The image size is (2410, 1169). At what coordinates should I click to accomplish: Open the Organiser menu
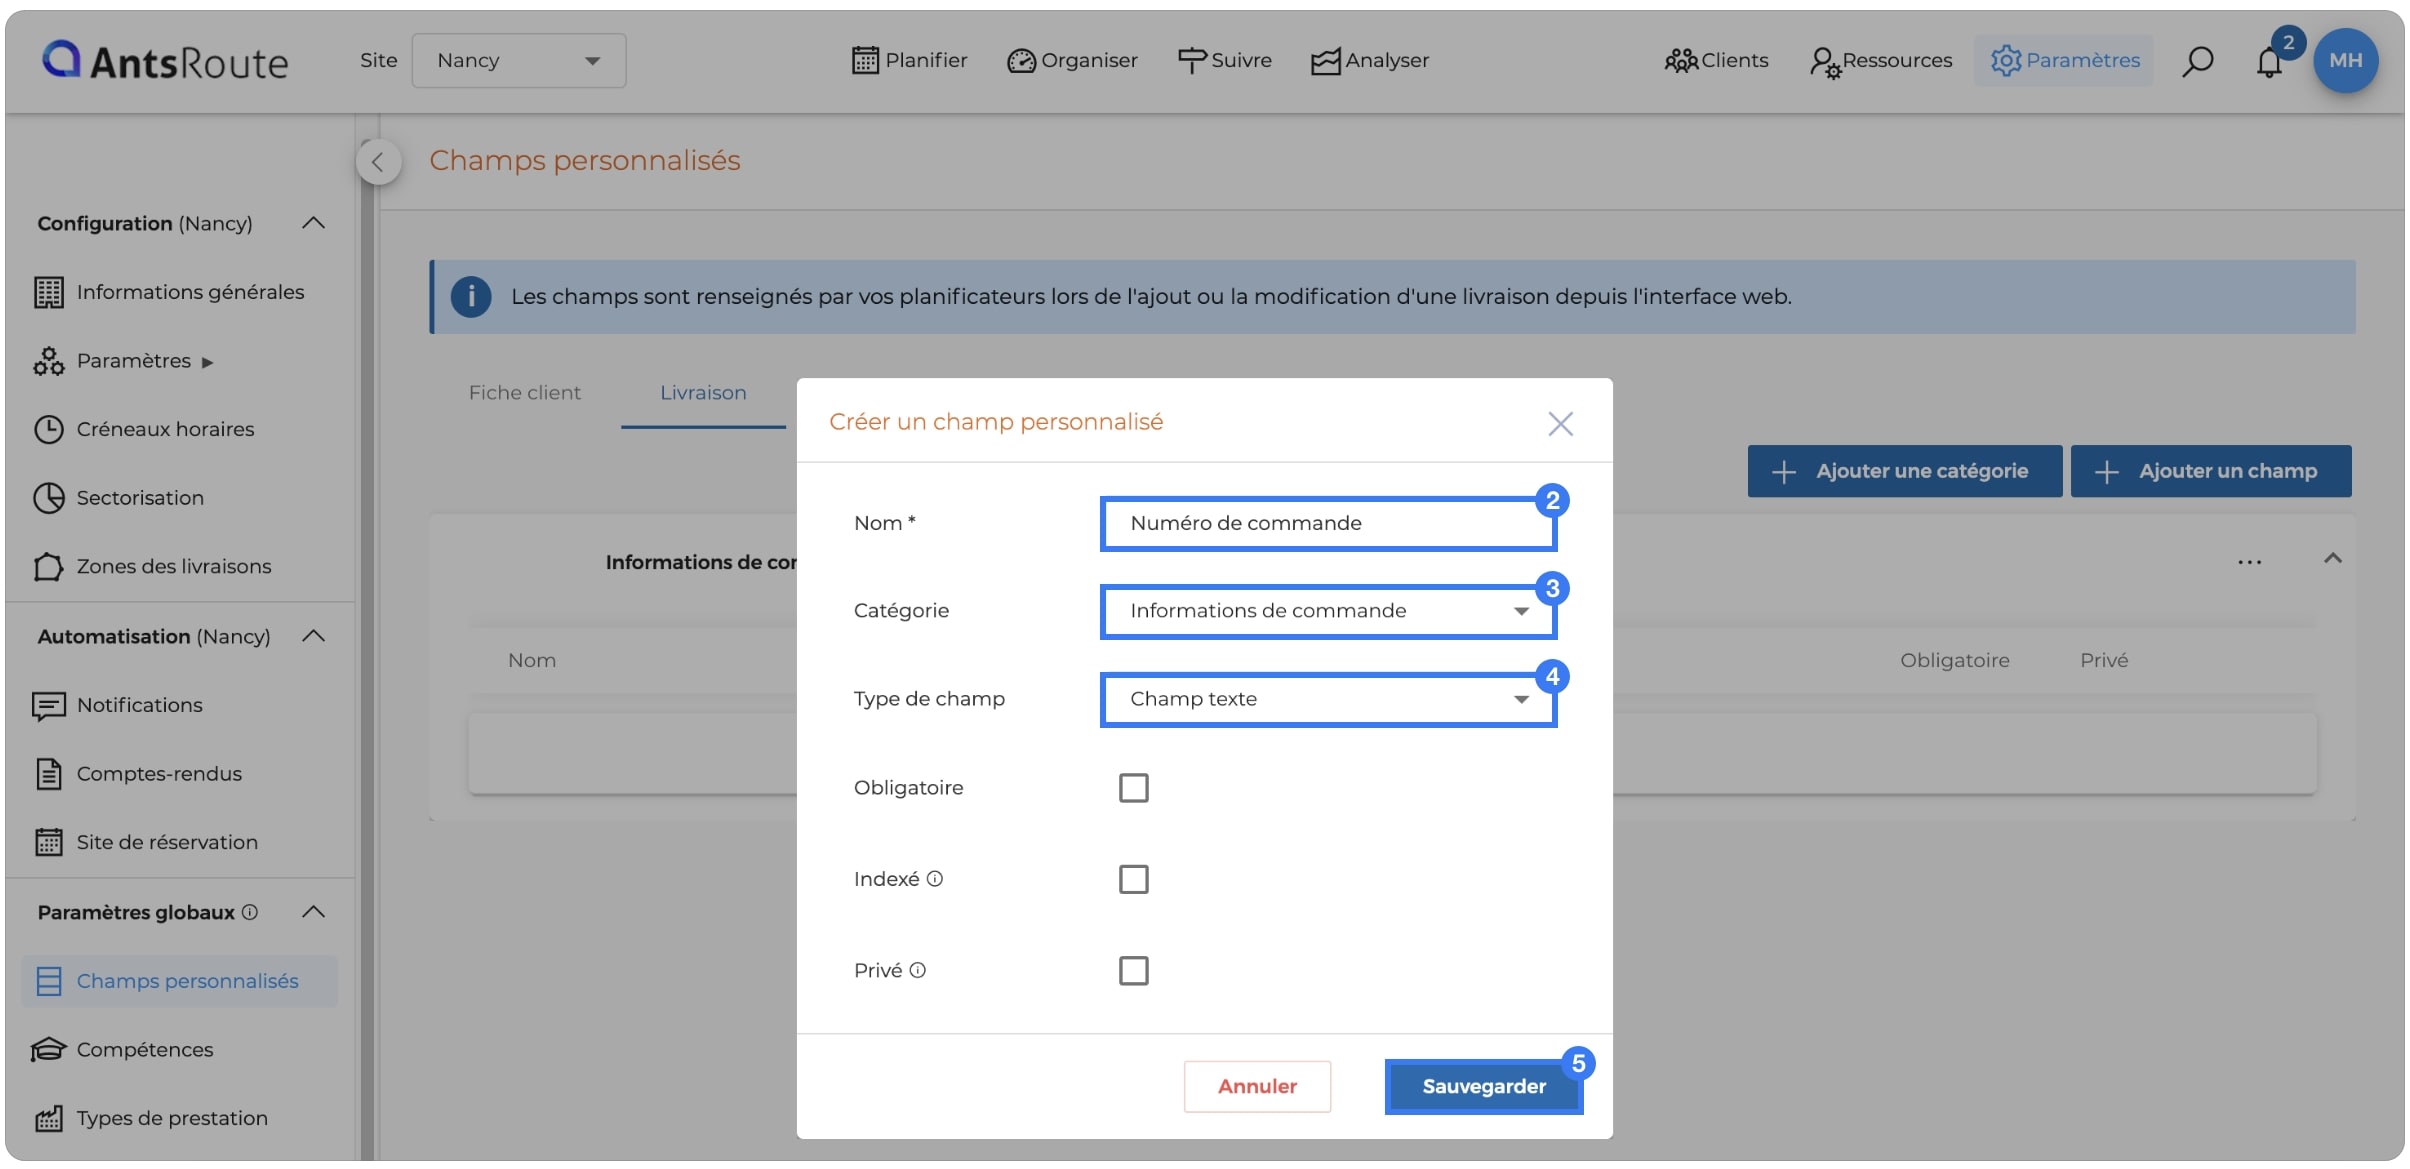click(x=1072, y=61)
